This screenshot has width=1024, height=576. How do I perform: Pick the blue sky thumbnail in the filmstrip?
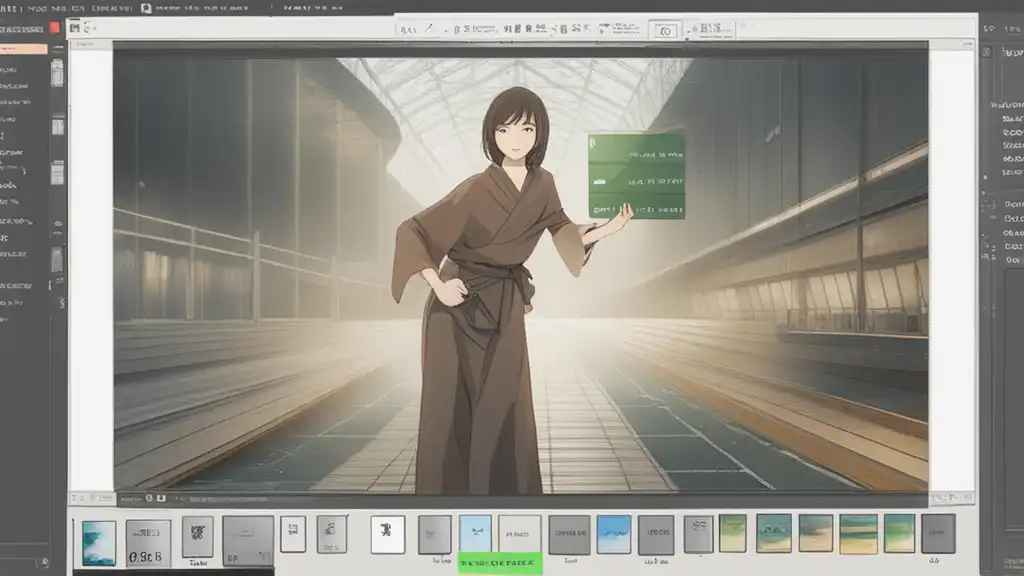click(613, 534)
